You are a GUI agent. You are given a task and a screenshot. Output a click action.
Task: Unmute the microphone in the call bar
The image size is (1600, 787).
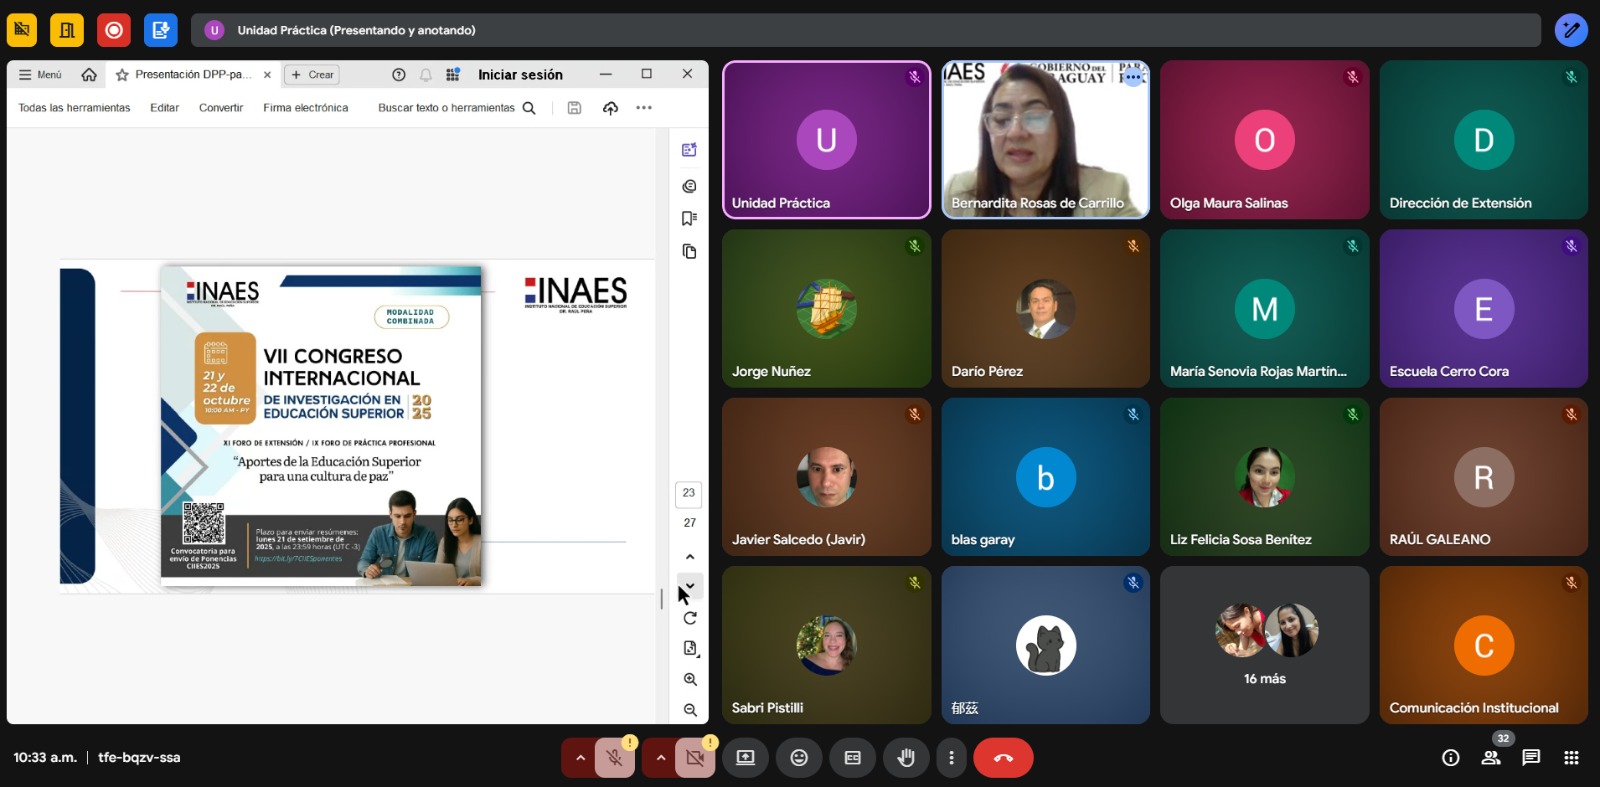[615, 758]
